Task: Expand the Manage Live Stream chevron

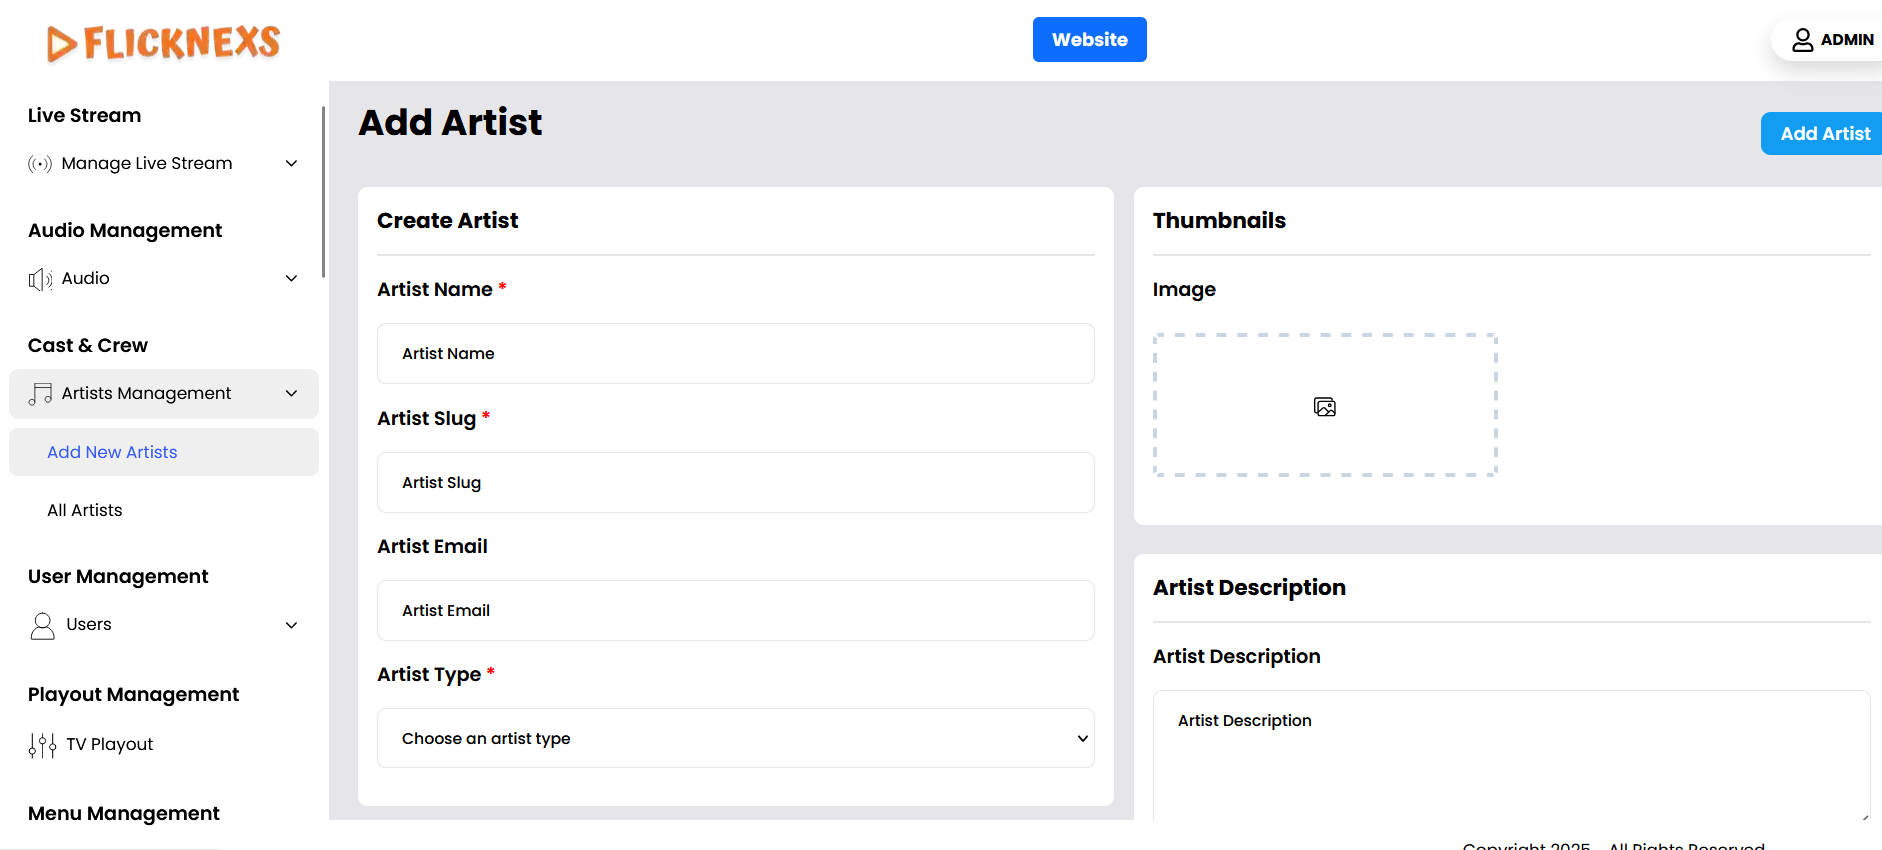Action: point(292,164)
